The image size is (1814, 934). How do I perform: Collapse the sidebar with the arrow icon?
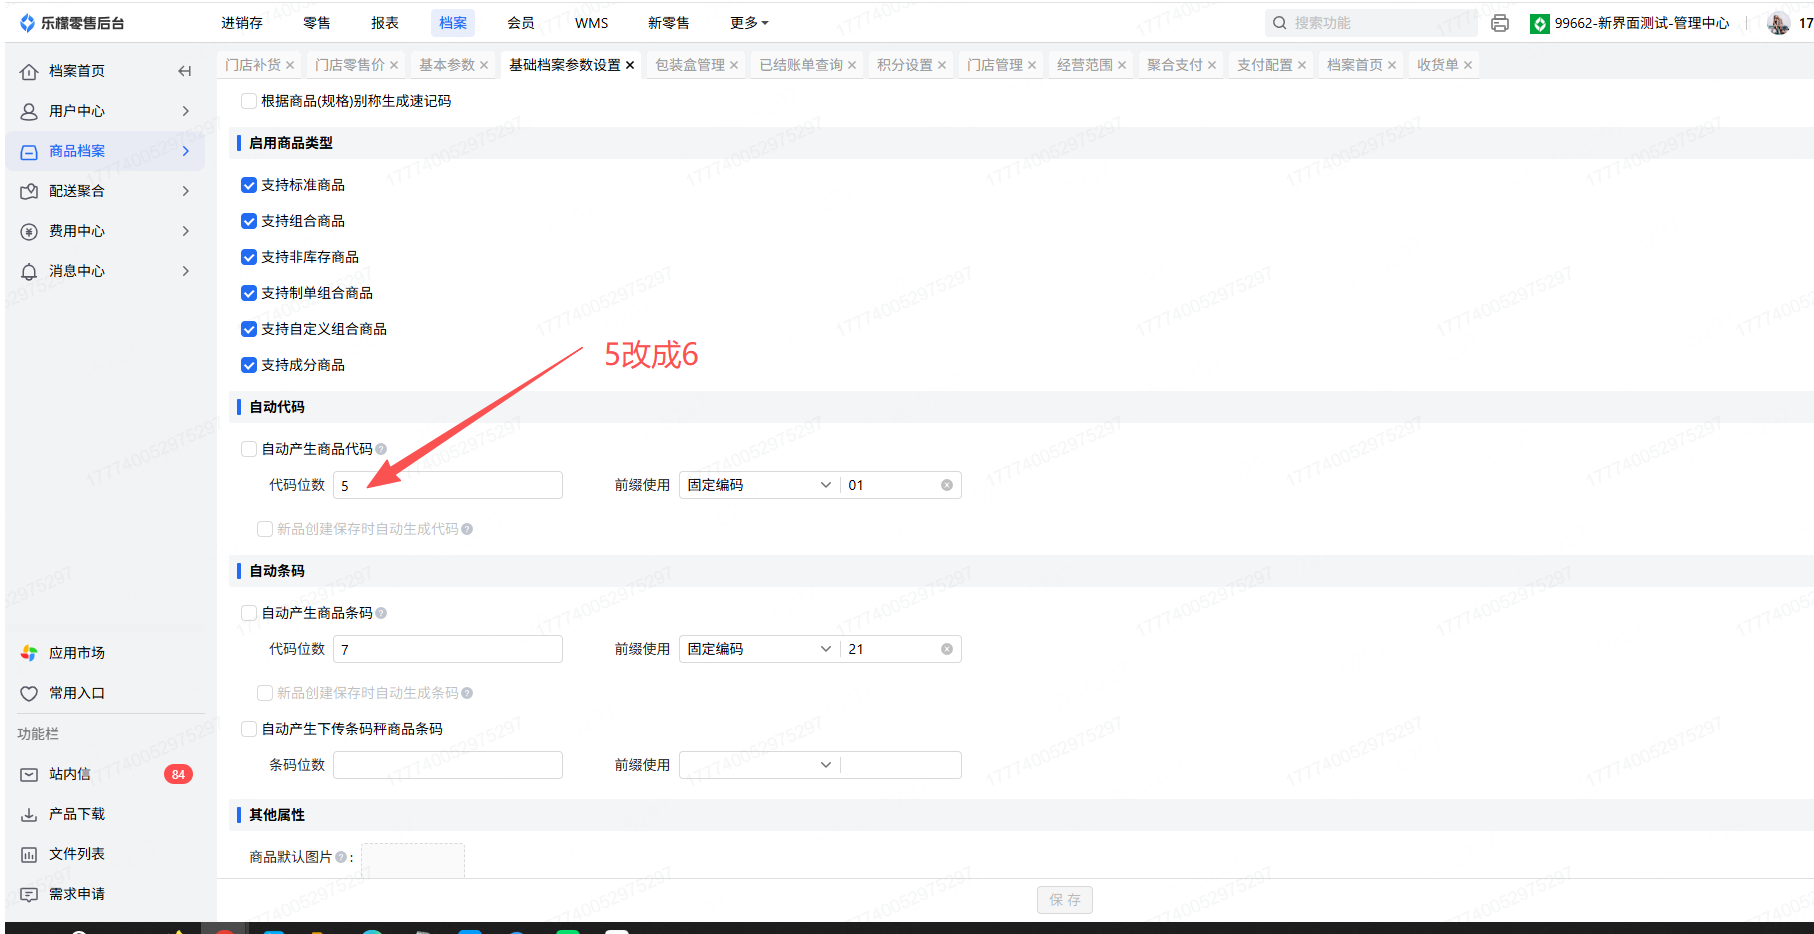(185, 71)
